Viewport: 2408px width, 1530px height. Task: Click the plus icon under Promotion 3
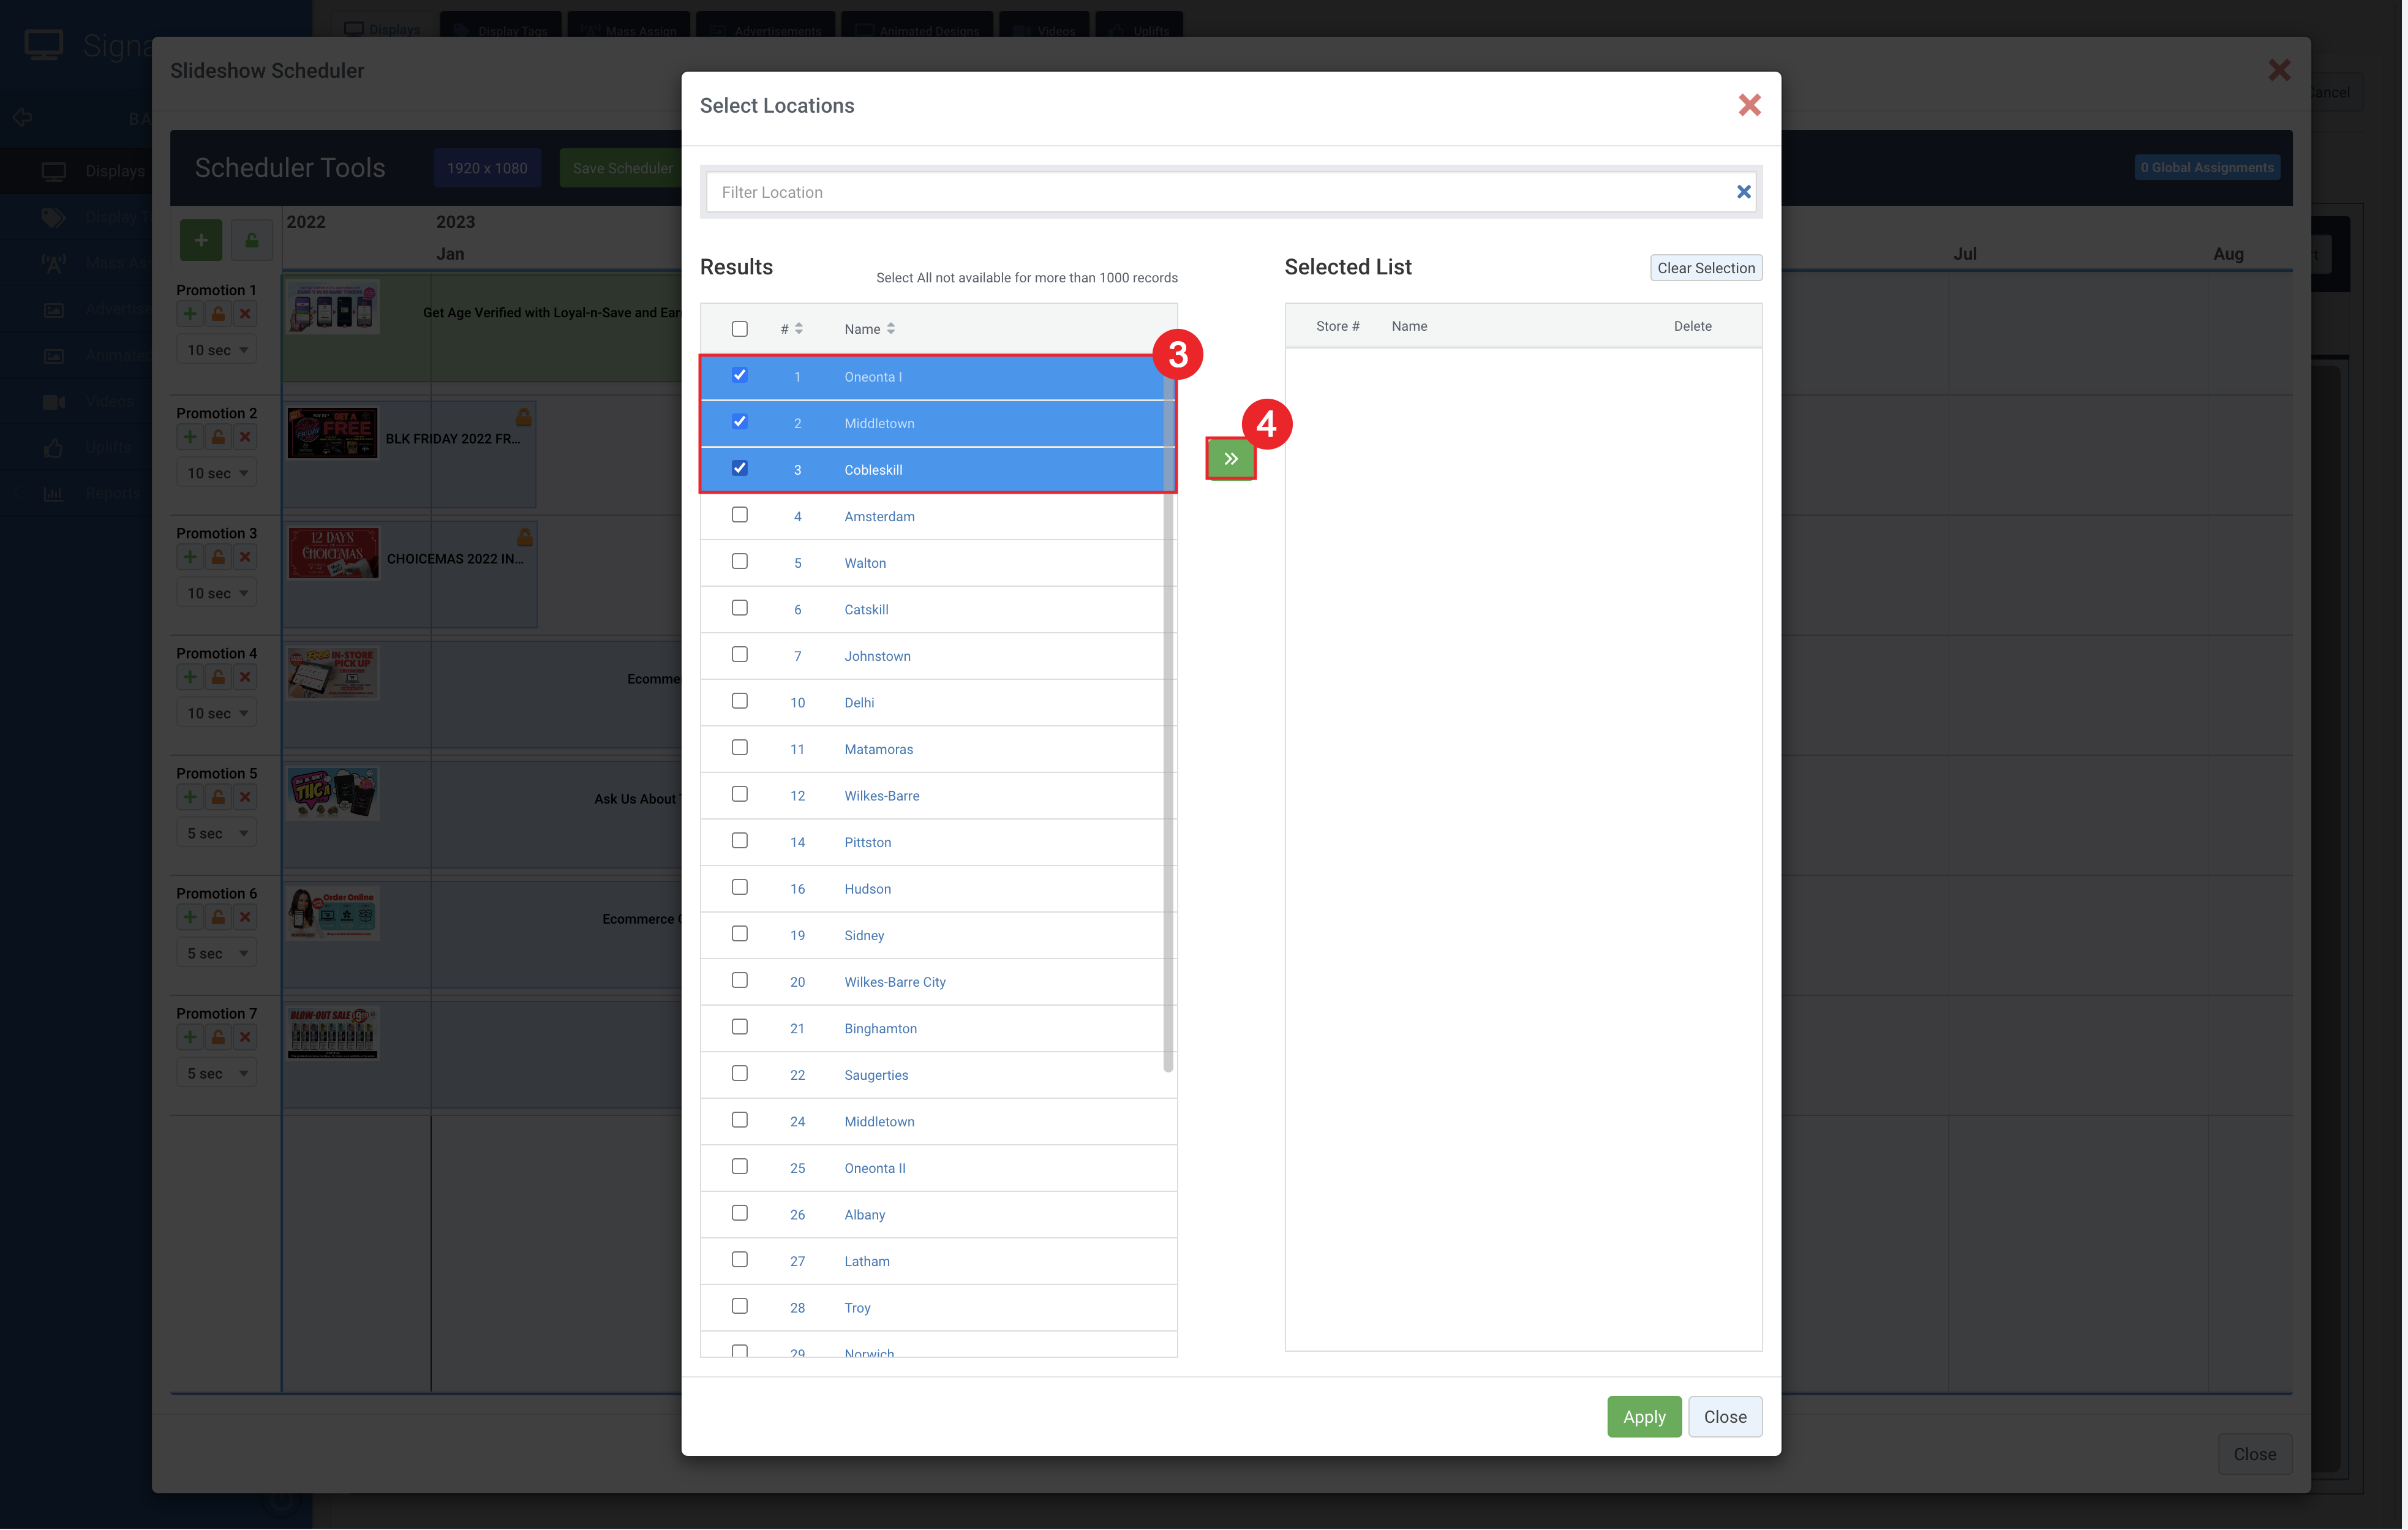click(x=190, y=557)
